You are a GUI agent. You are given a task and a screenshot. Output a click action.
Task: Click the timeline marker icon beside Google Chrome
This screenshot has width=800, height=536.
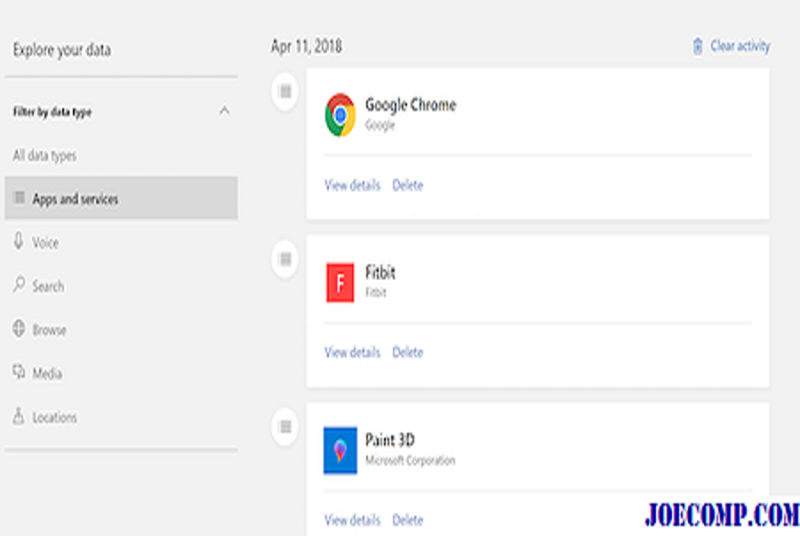[x=285, y=91]
